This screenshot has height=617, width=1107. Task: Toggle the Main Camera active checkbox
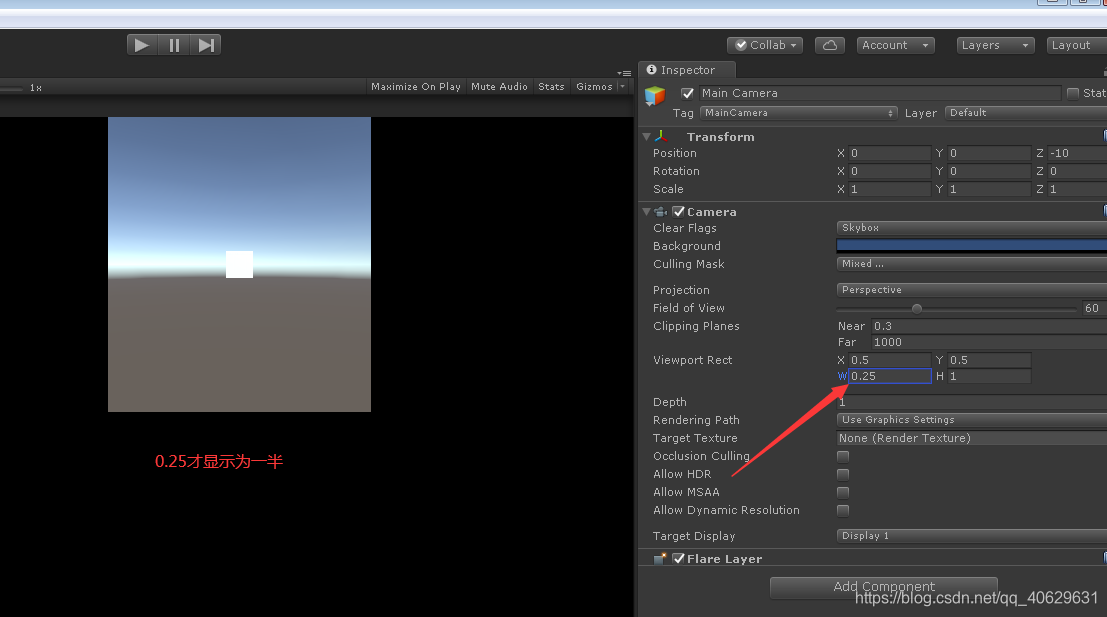click(687, 92)
